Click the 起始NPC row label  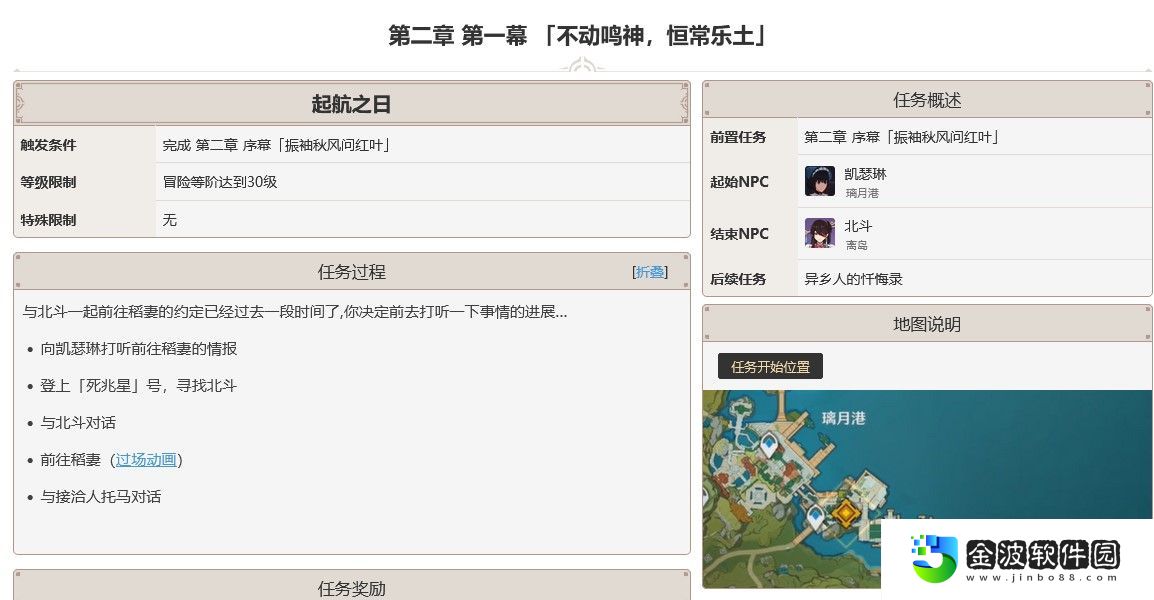click(739, 181)
